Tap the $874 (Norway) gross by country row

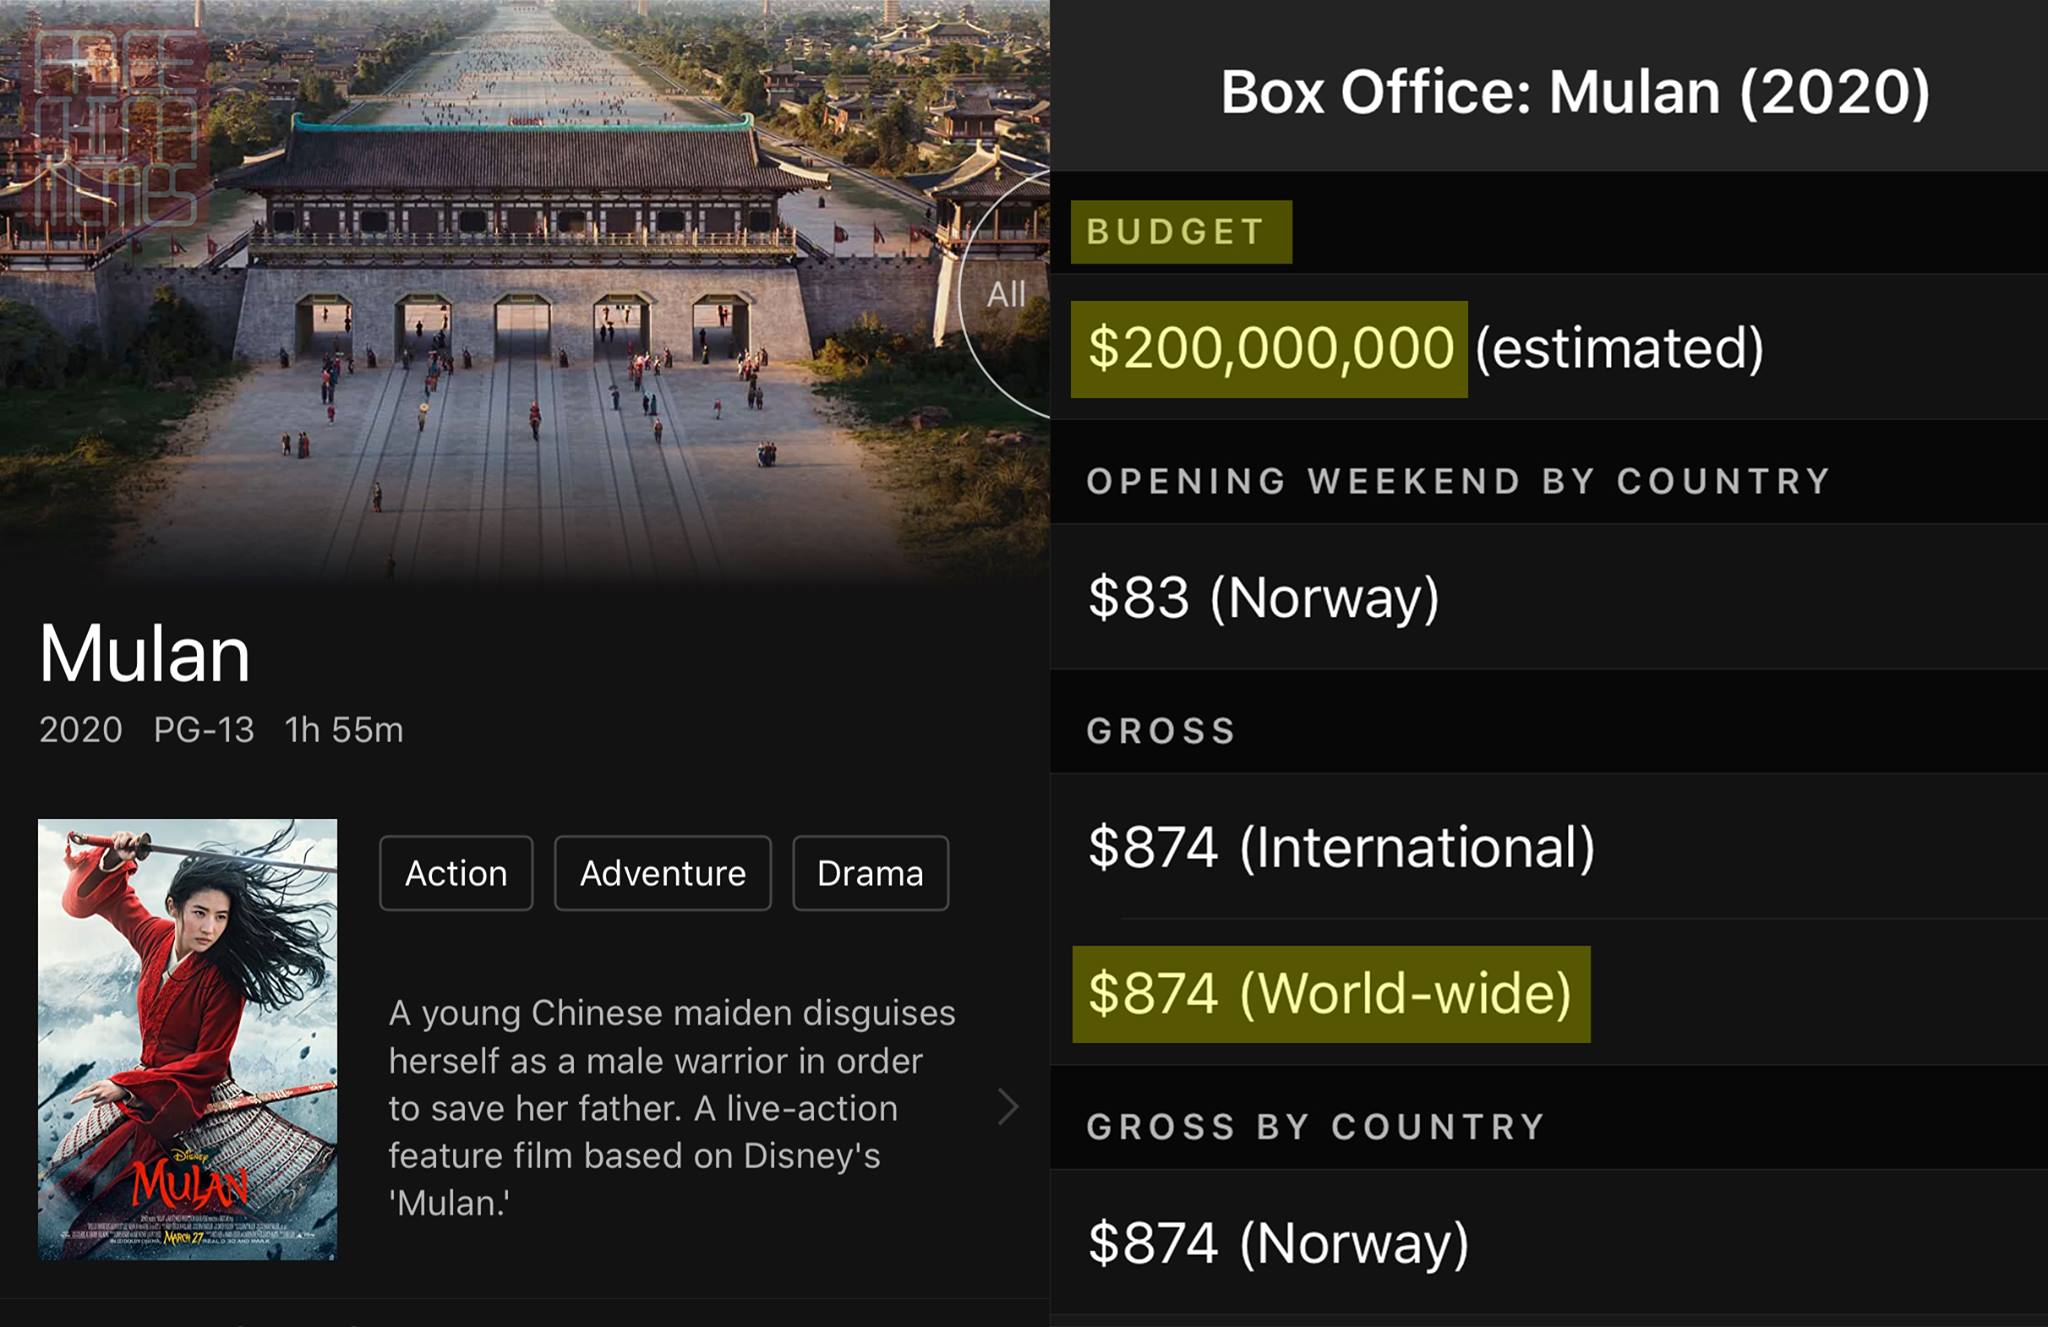[x=1549, y=1243]
